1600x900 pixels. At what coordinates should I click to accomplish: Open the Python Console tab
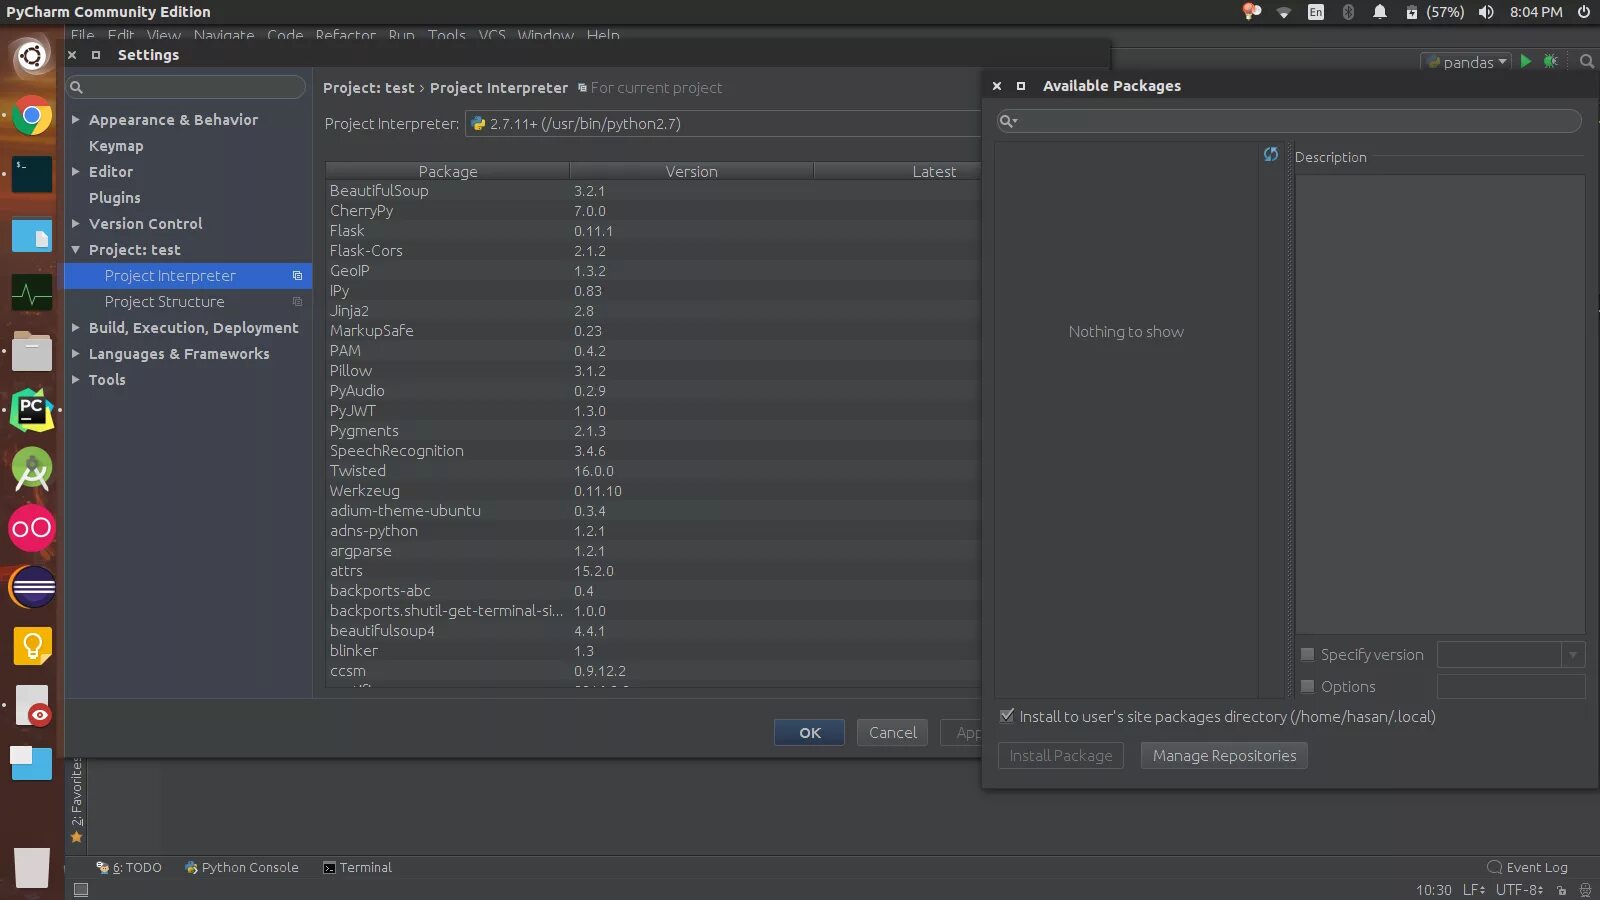(x=242, y=867)
